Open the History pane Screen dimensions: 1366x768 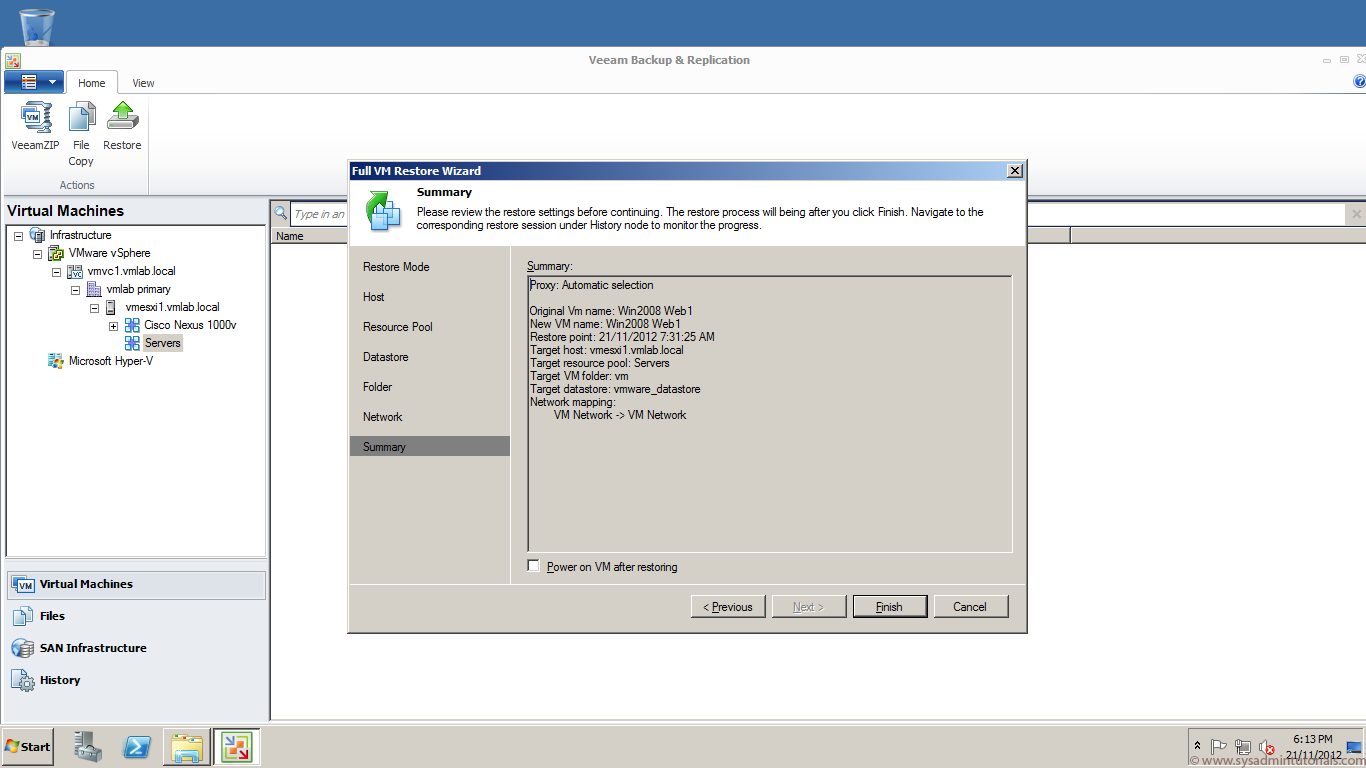pyautogui.click(x=59, y=680)
